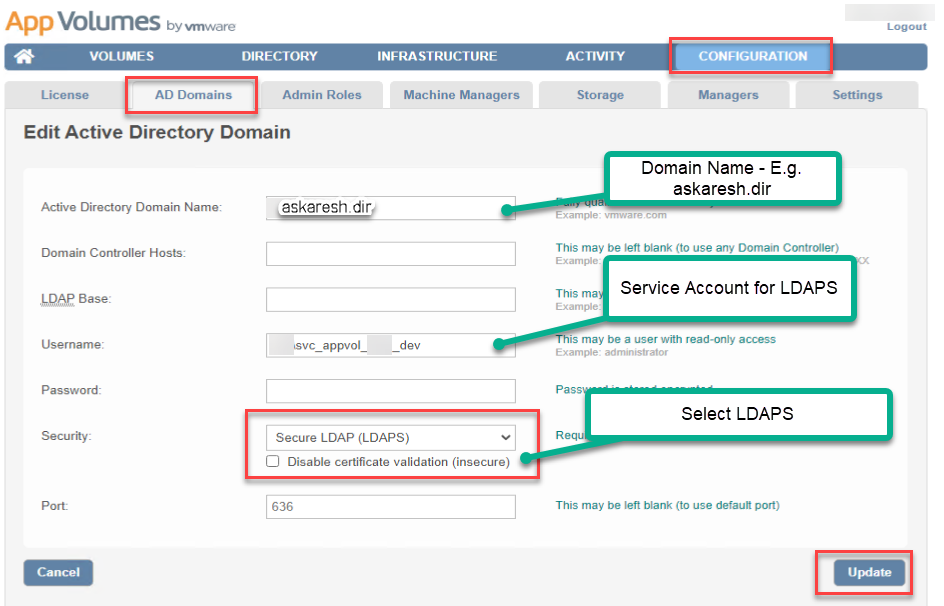Click the Cancel button
The width and height of the screenshot is (944, 606).
click(x=58, y=573)
